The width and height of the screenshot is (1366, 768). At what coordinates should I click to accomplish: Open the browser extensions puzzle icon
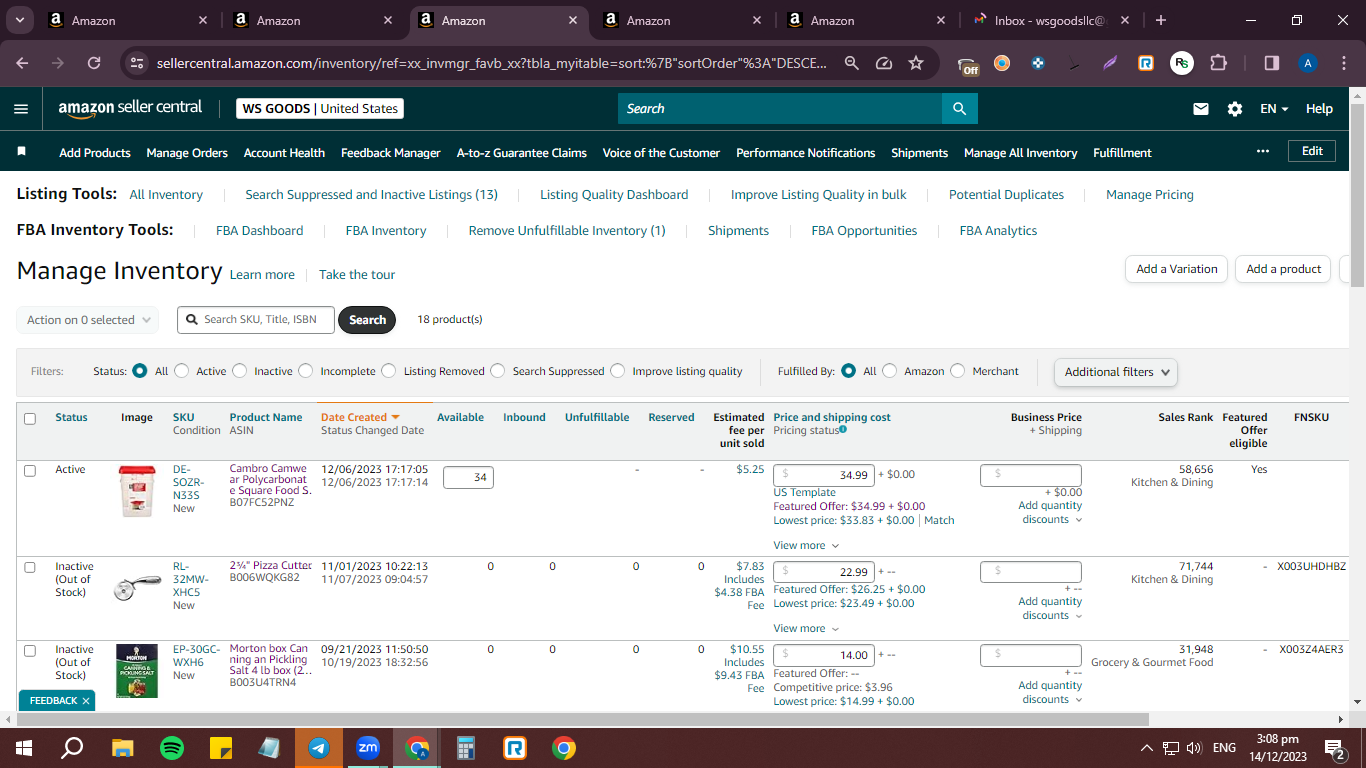(x=1218, y=63)
